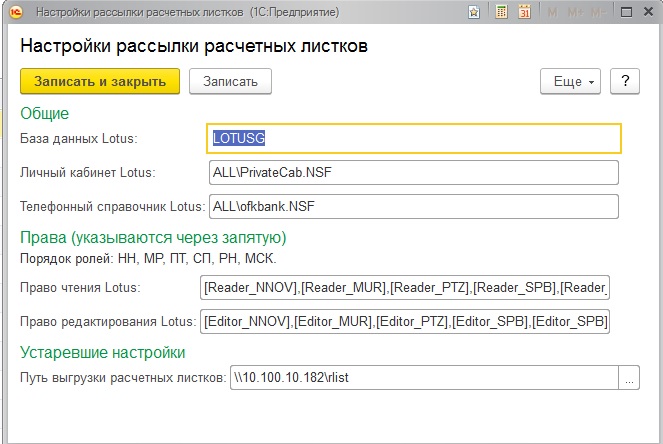This screenshot has width=663, height=444.
Task: Click the 1C application logo icon
Action: 14,13
